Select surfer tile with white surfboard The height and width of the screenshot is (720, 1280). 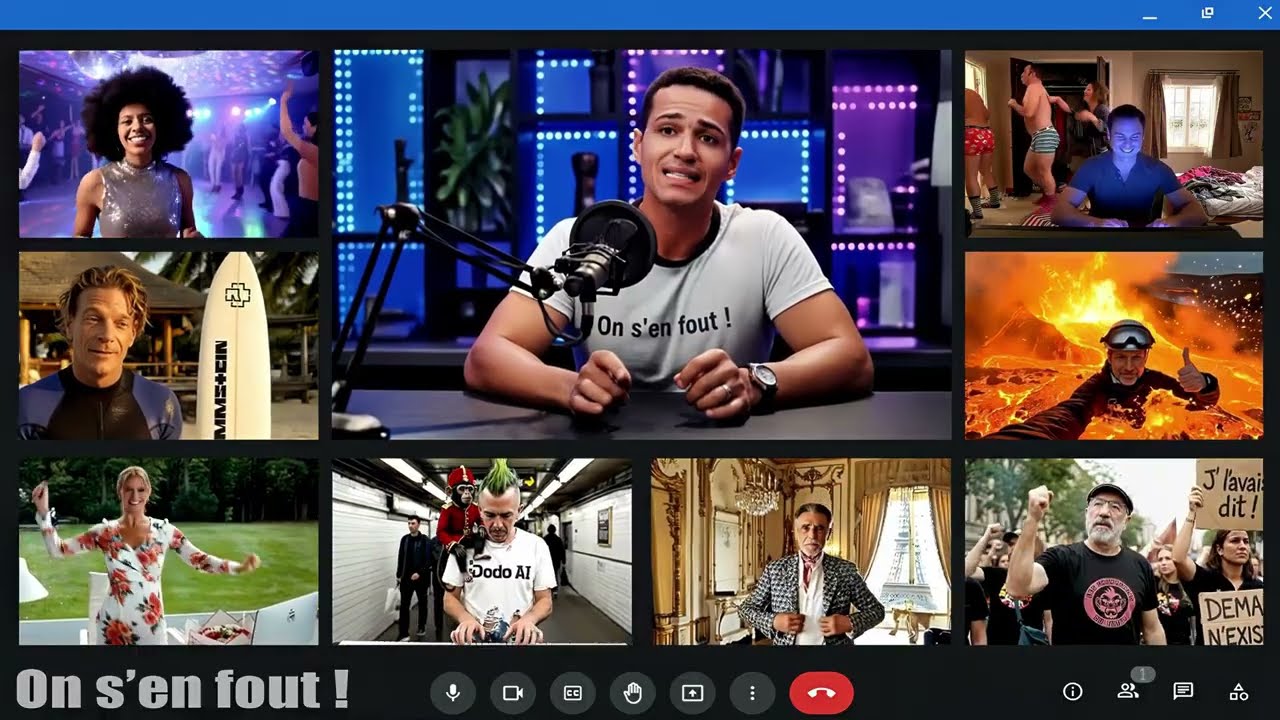click(x=169, y=346)
